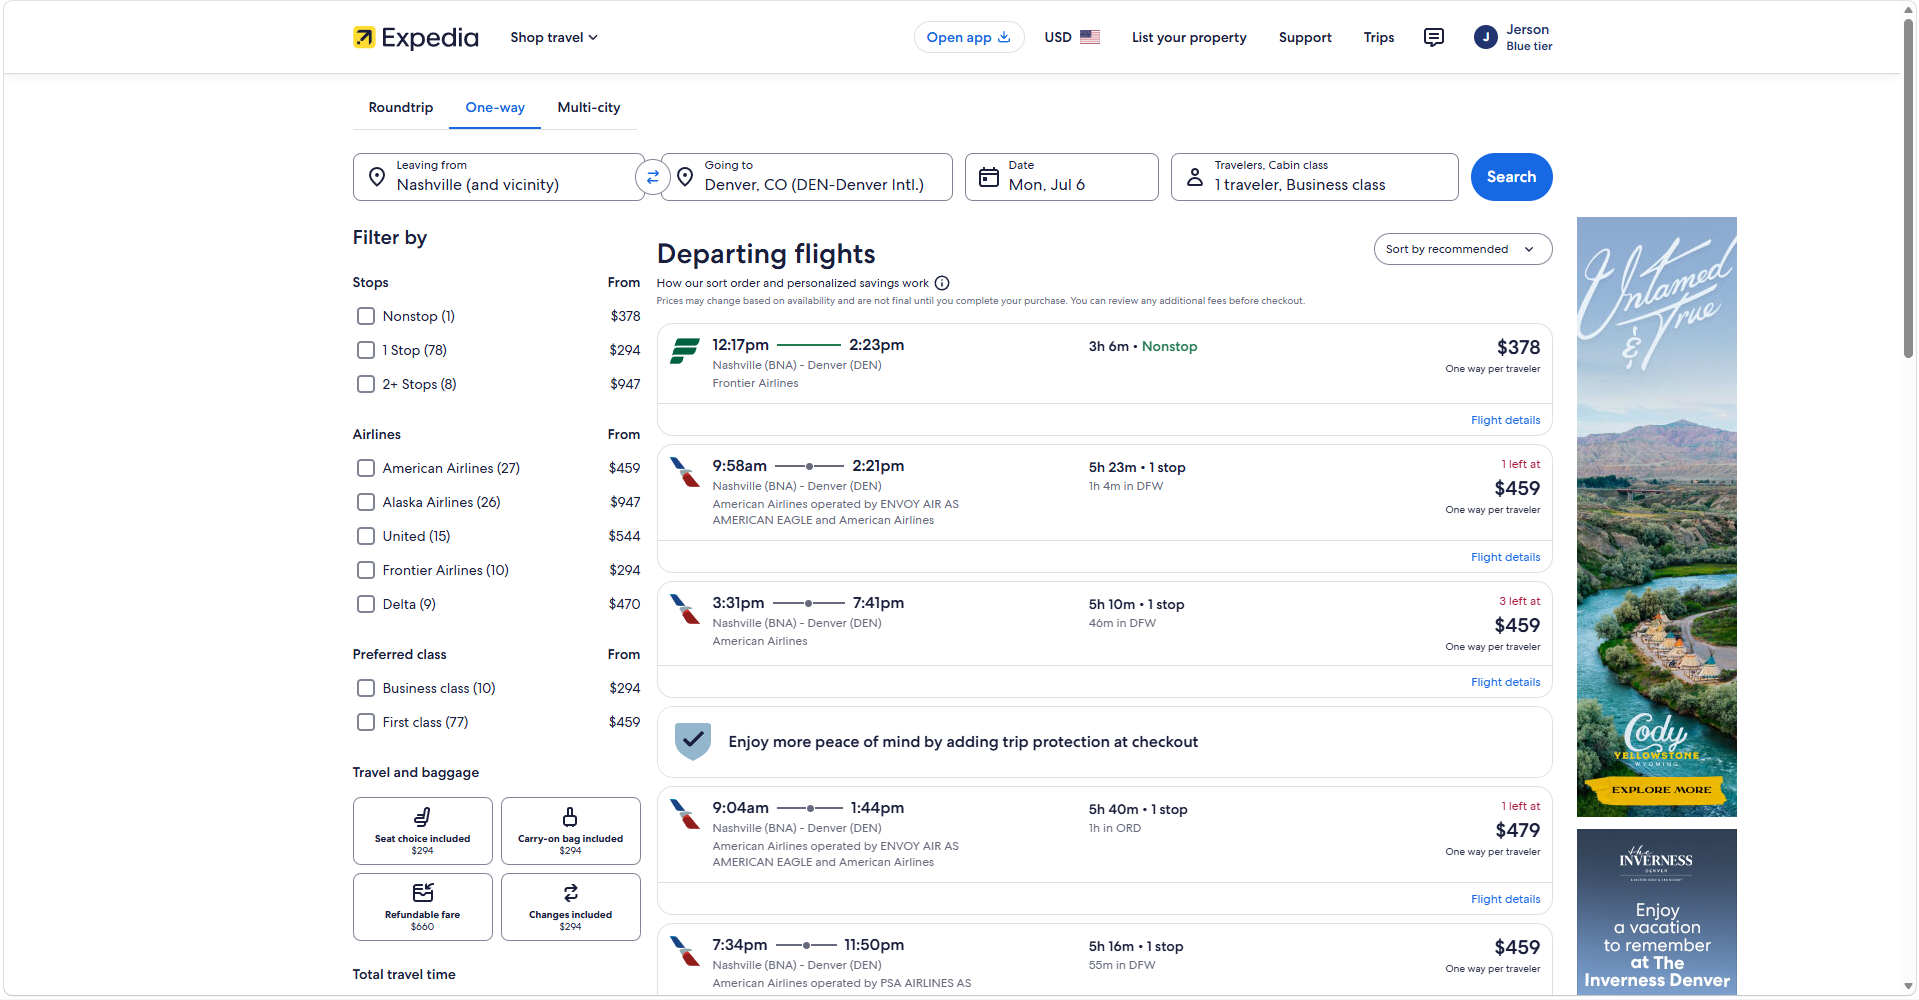Open the messages chat icon
Viewport: 1919px width, 1000px height.
coord(1433,38)
